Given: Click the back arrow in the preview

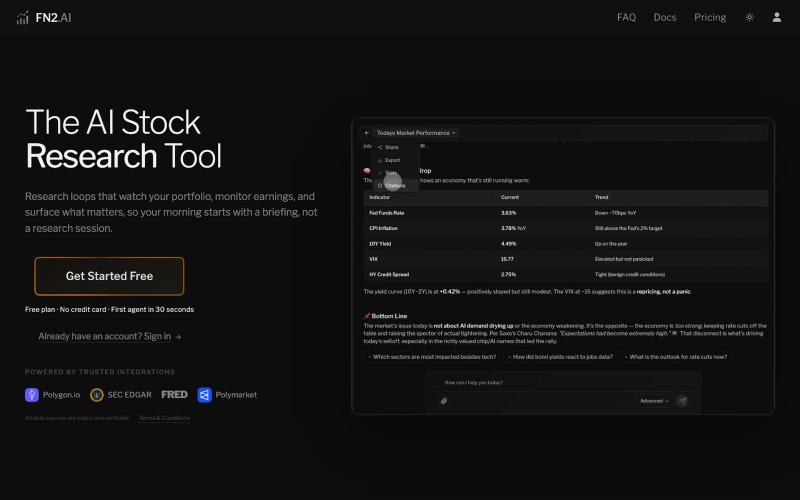Looking at the screenshot, I should pyautogui.click(x=367, y=133).
